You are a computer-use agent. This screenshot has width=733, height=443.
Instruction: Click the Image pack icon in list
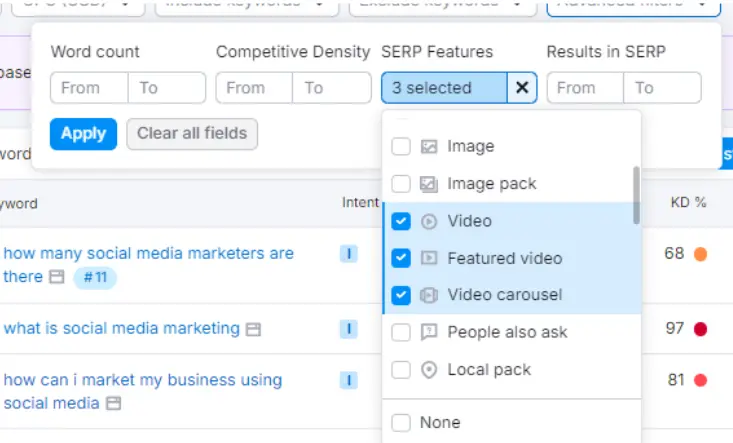(429, 184)
